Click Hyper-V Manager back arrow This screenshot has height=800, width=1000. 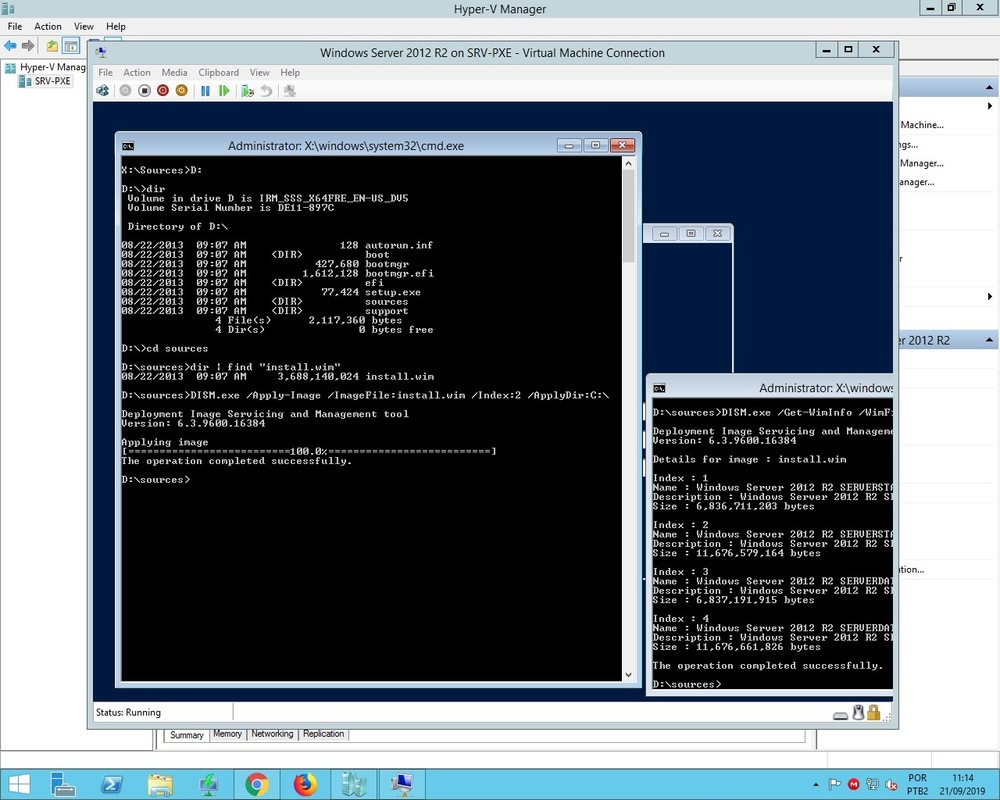[x=10, y=45]
